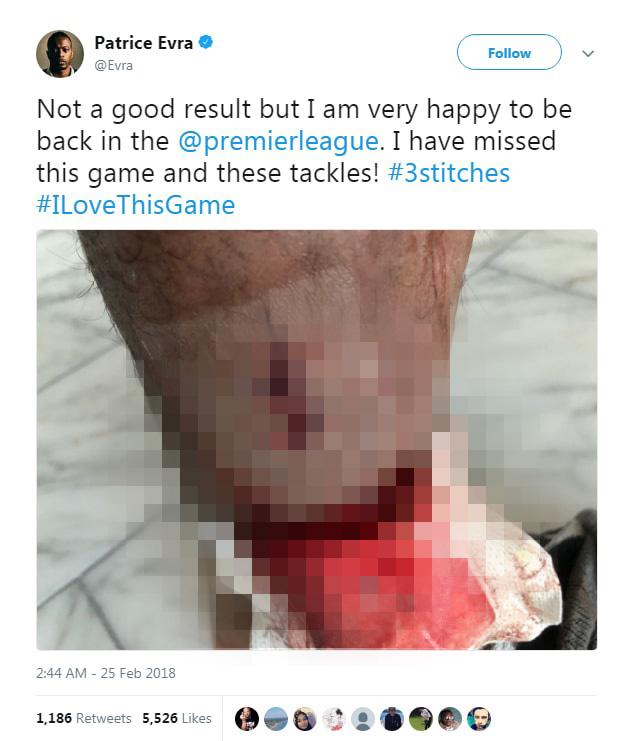Image resolution: width=633 pixels, height=741 pixels.
Task: View the 1,186 Retweets list
Action: (x=84, y=718)
